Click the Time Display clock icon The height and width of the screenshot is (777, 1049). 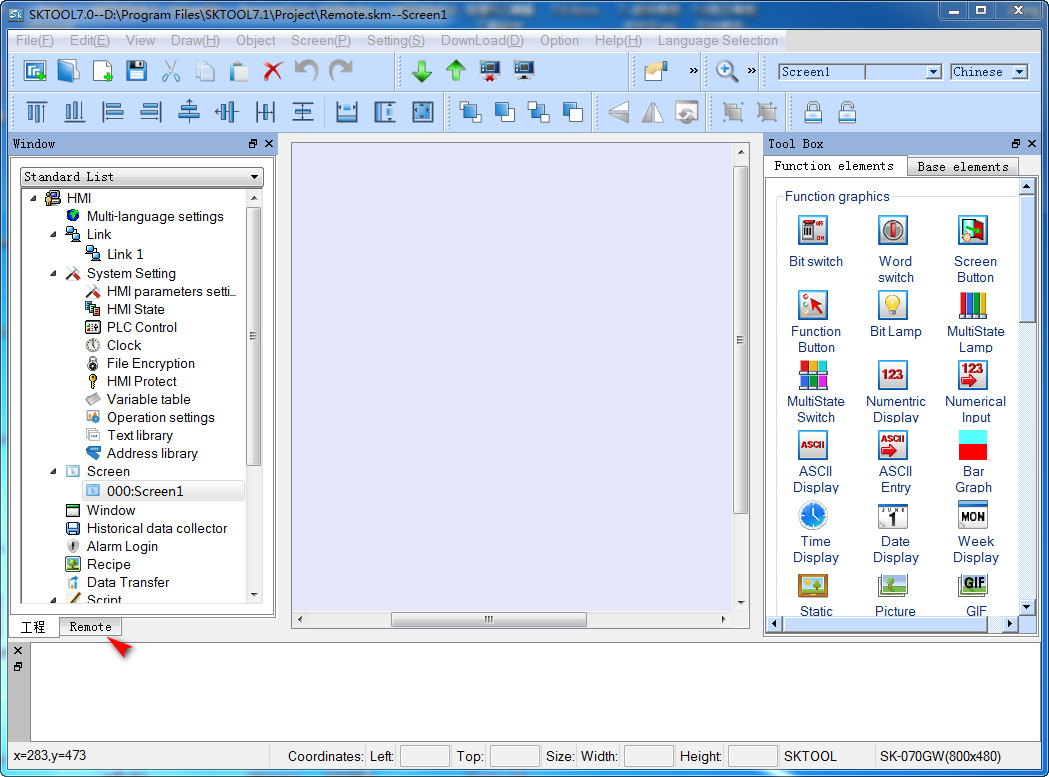[814, 516]
